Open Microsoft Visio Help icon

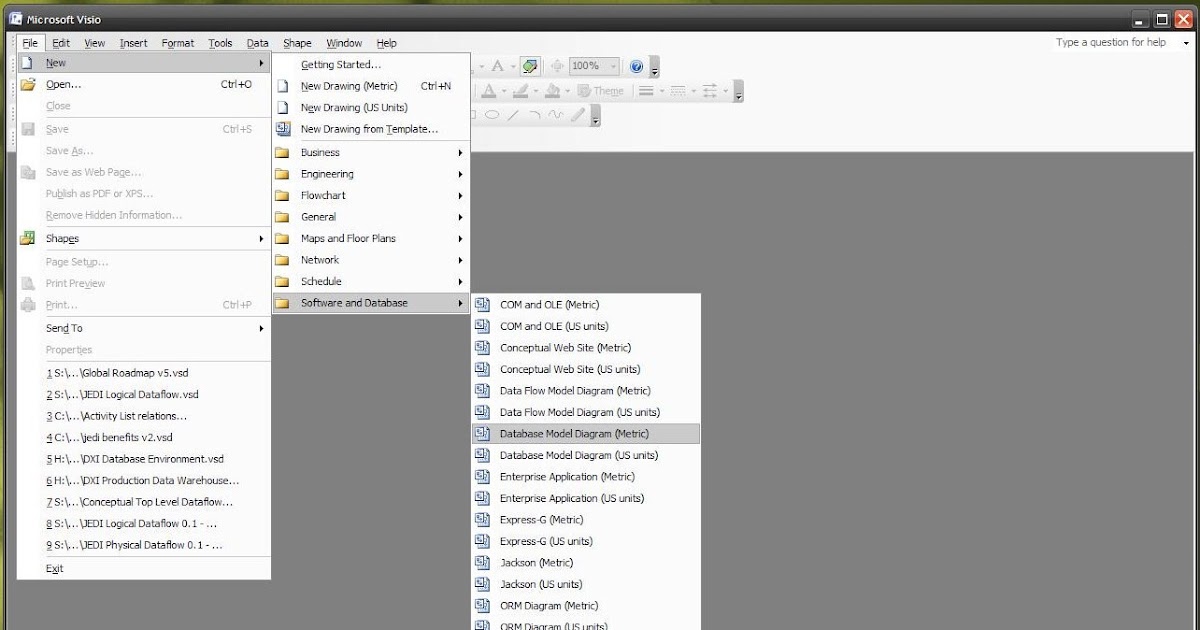636,66
